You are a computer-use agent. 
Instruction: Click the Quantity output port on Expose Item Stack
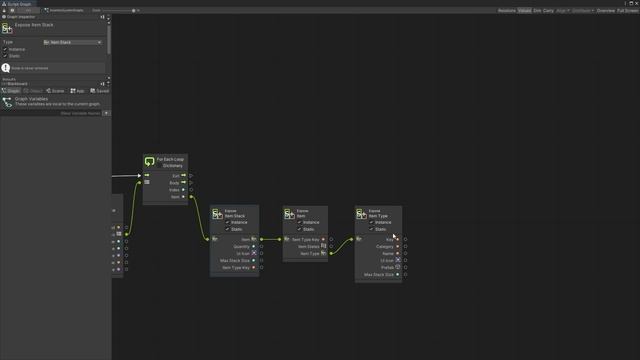[262, 247]
